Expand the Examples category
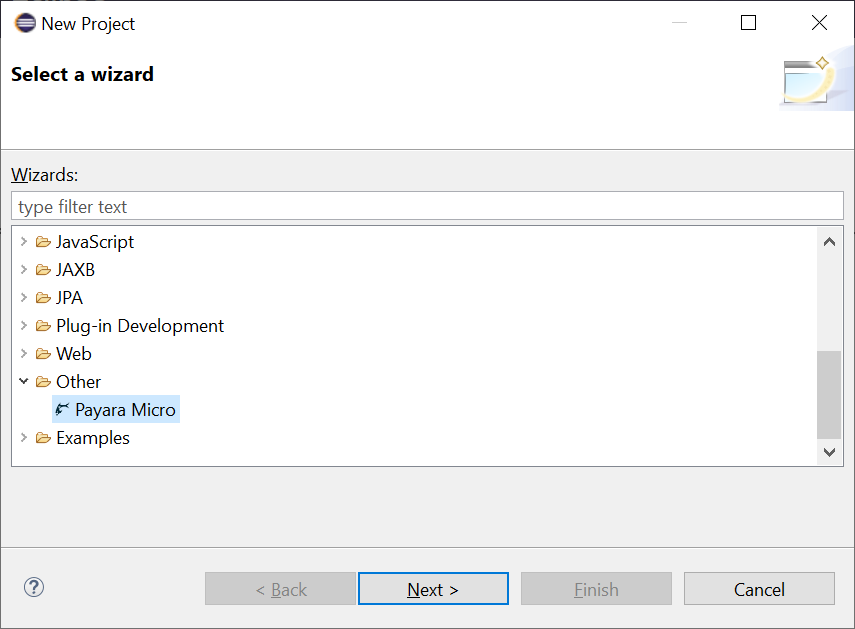The height and width of the screenshot is (629, 855). pos(24,438)
